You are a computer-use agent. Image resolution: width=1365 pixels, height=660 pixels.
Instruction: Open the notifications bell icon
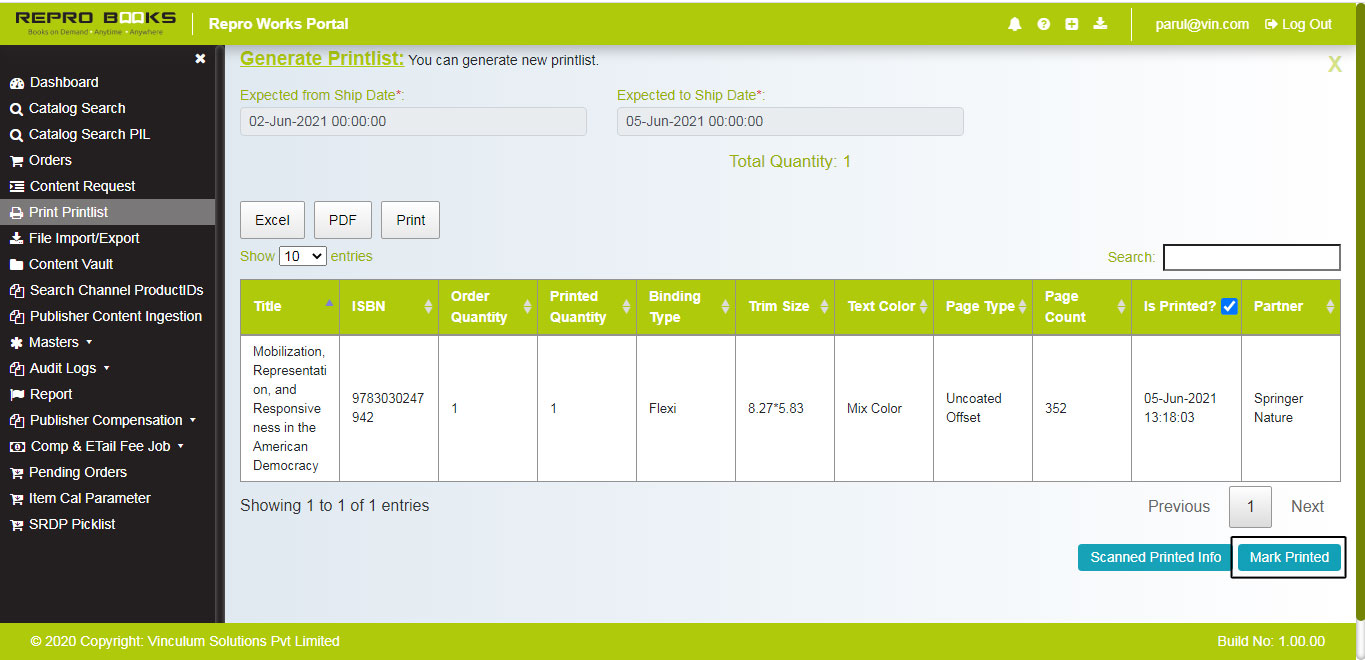1016,23
